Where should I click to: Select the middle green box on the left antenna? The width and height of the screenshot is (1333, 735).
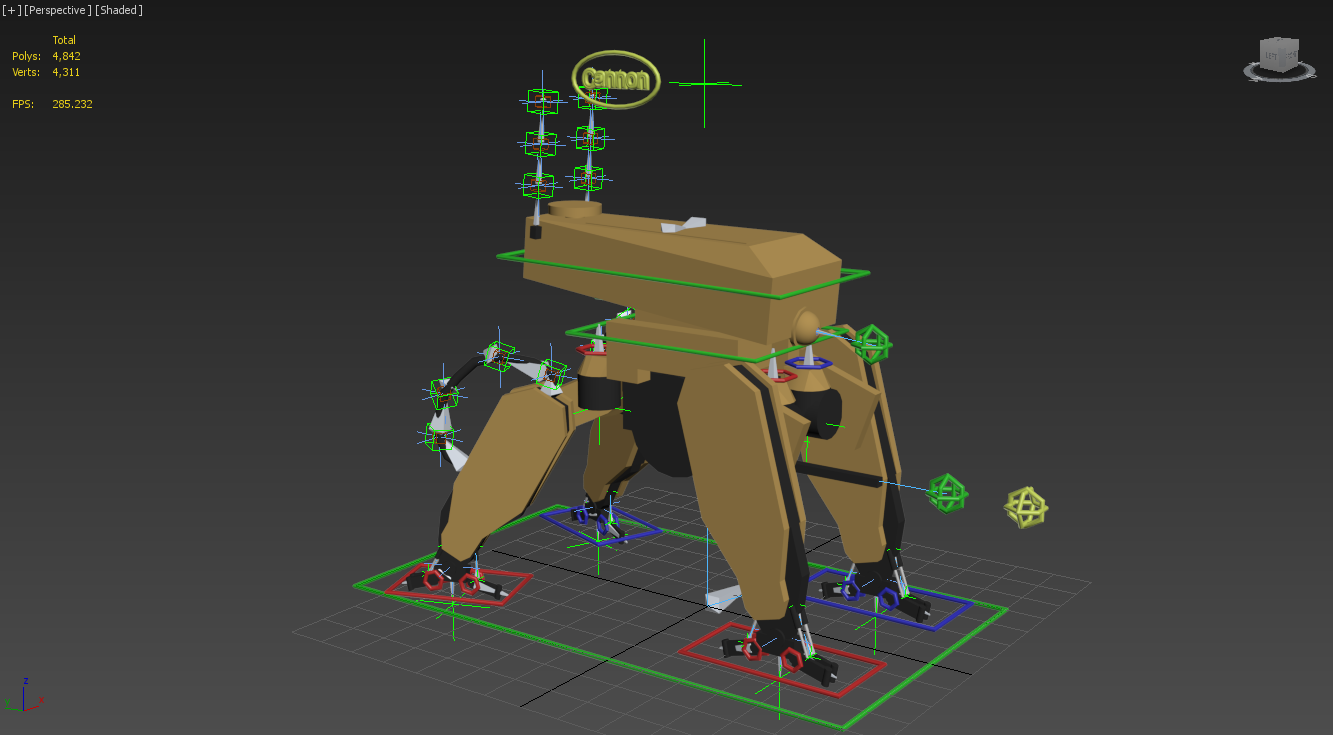tap(541, 144)
